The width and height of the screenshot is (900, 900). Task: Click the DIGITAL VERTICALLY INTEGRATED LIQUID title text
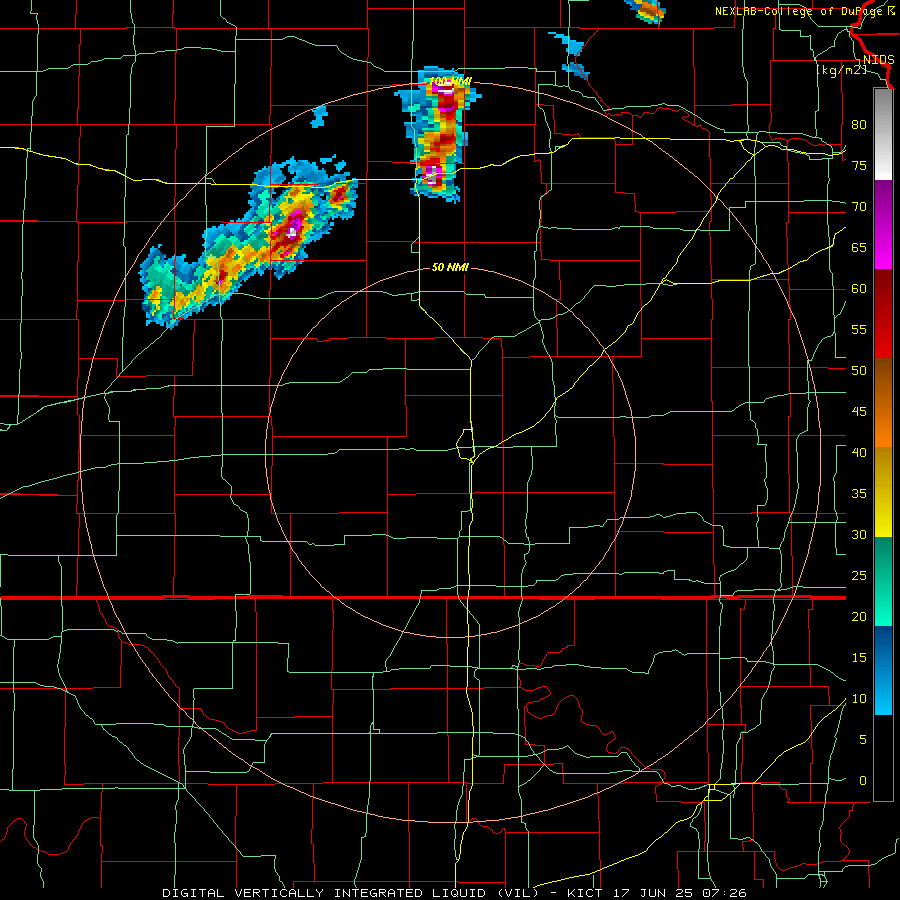(324, 893)
